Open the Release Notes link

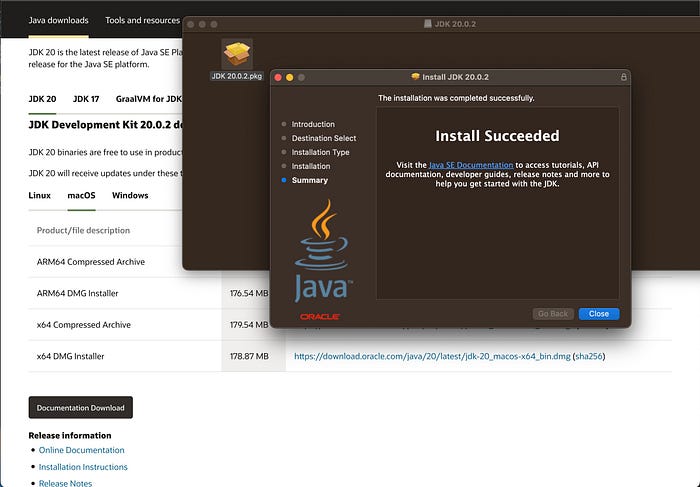coord(66,483)
